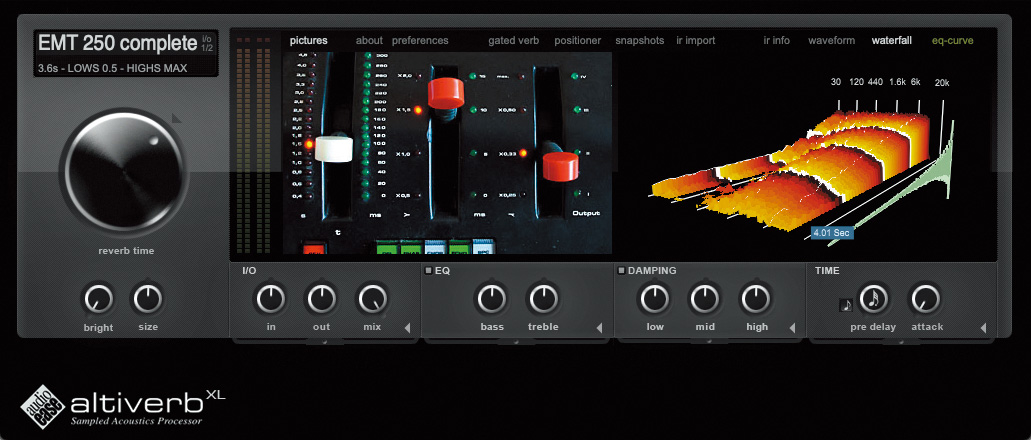Screen dimensions: 1031x440
Task: Click the I/O in knob
Action: tap(270, 299)
